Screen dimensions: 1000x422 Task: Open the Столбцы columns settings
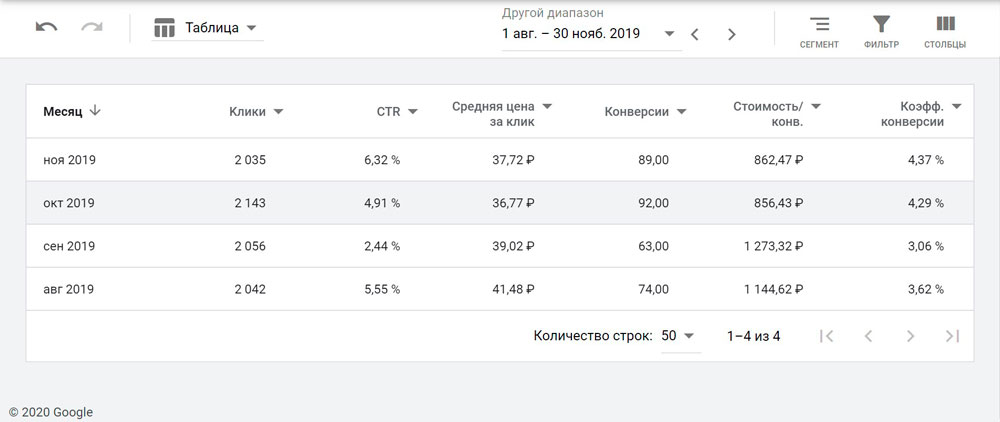pos(944,32)
